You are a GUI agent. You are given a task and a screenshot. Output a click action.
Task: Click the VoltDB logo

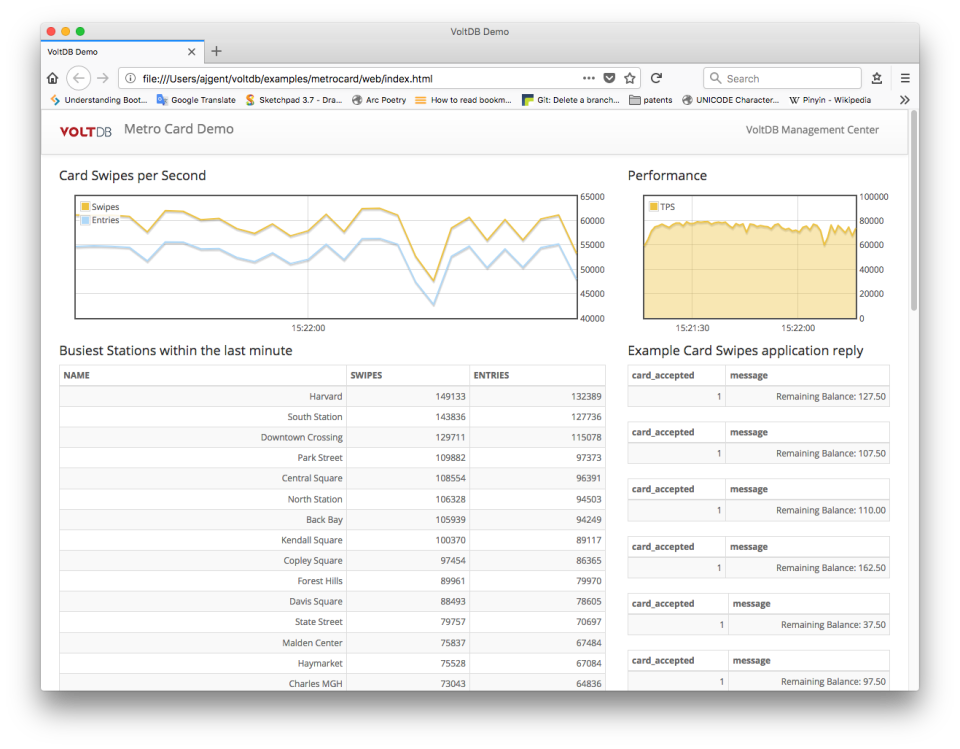85,132
